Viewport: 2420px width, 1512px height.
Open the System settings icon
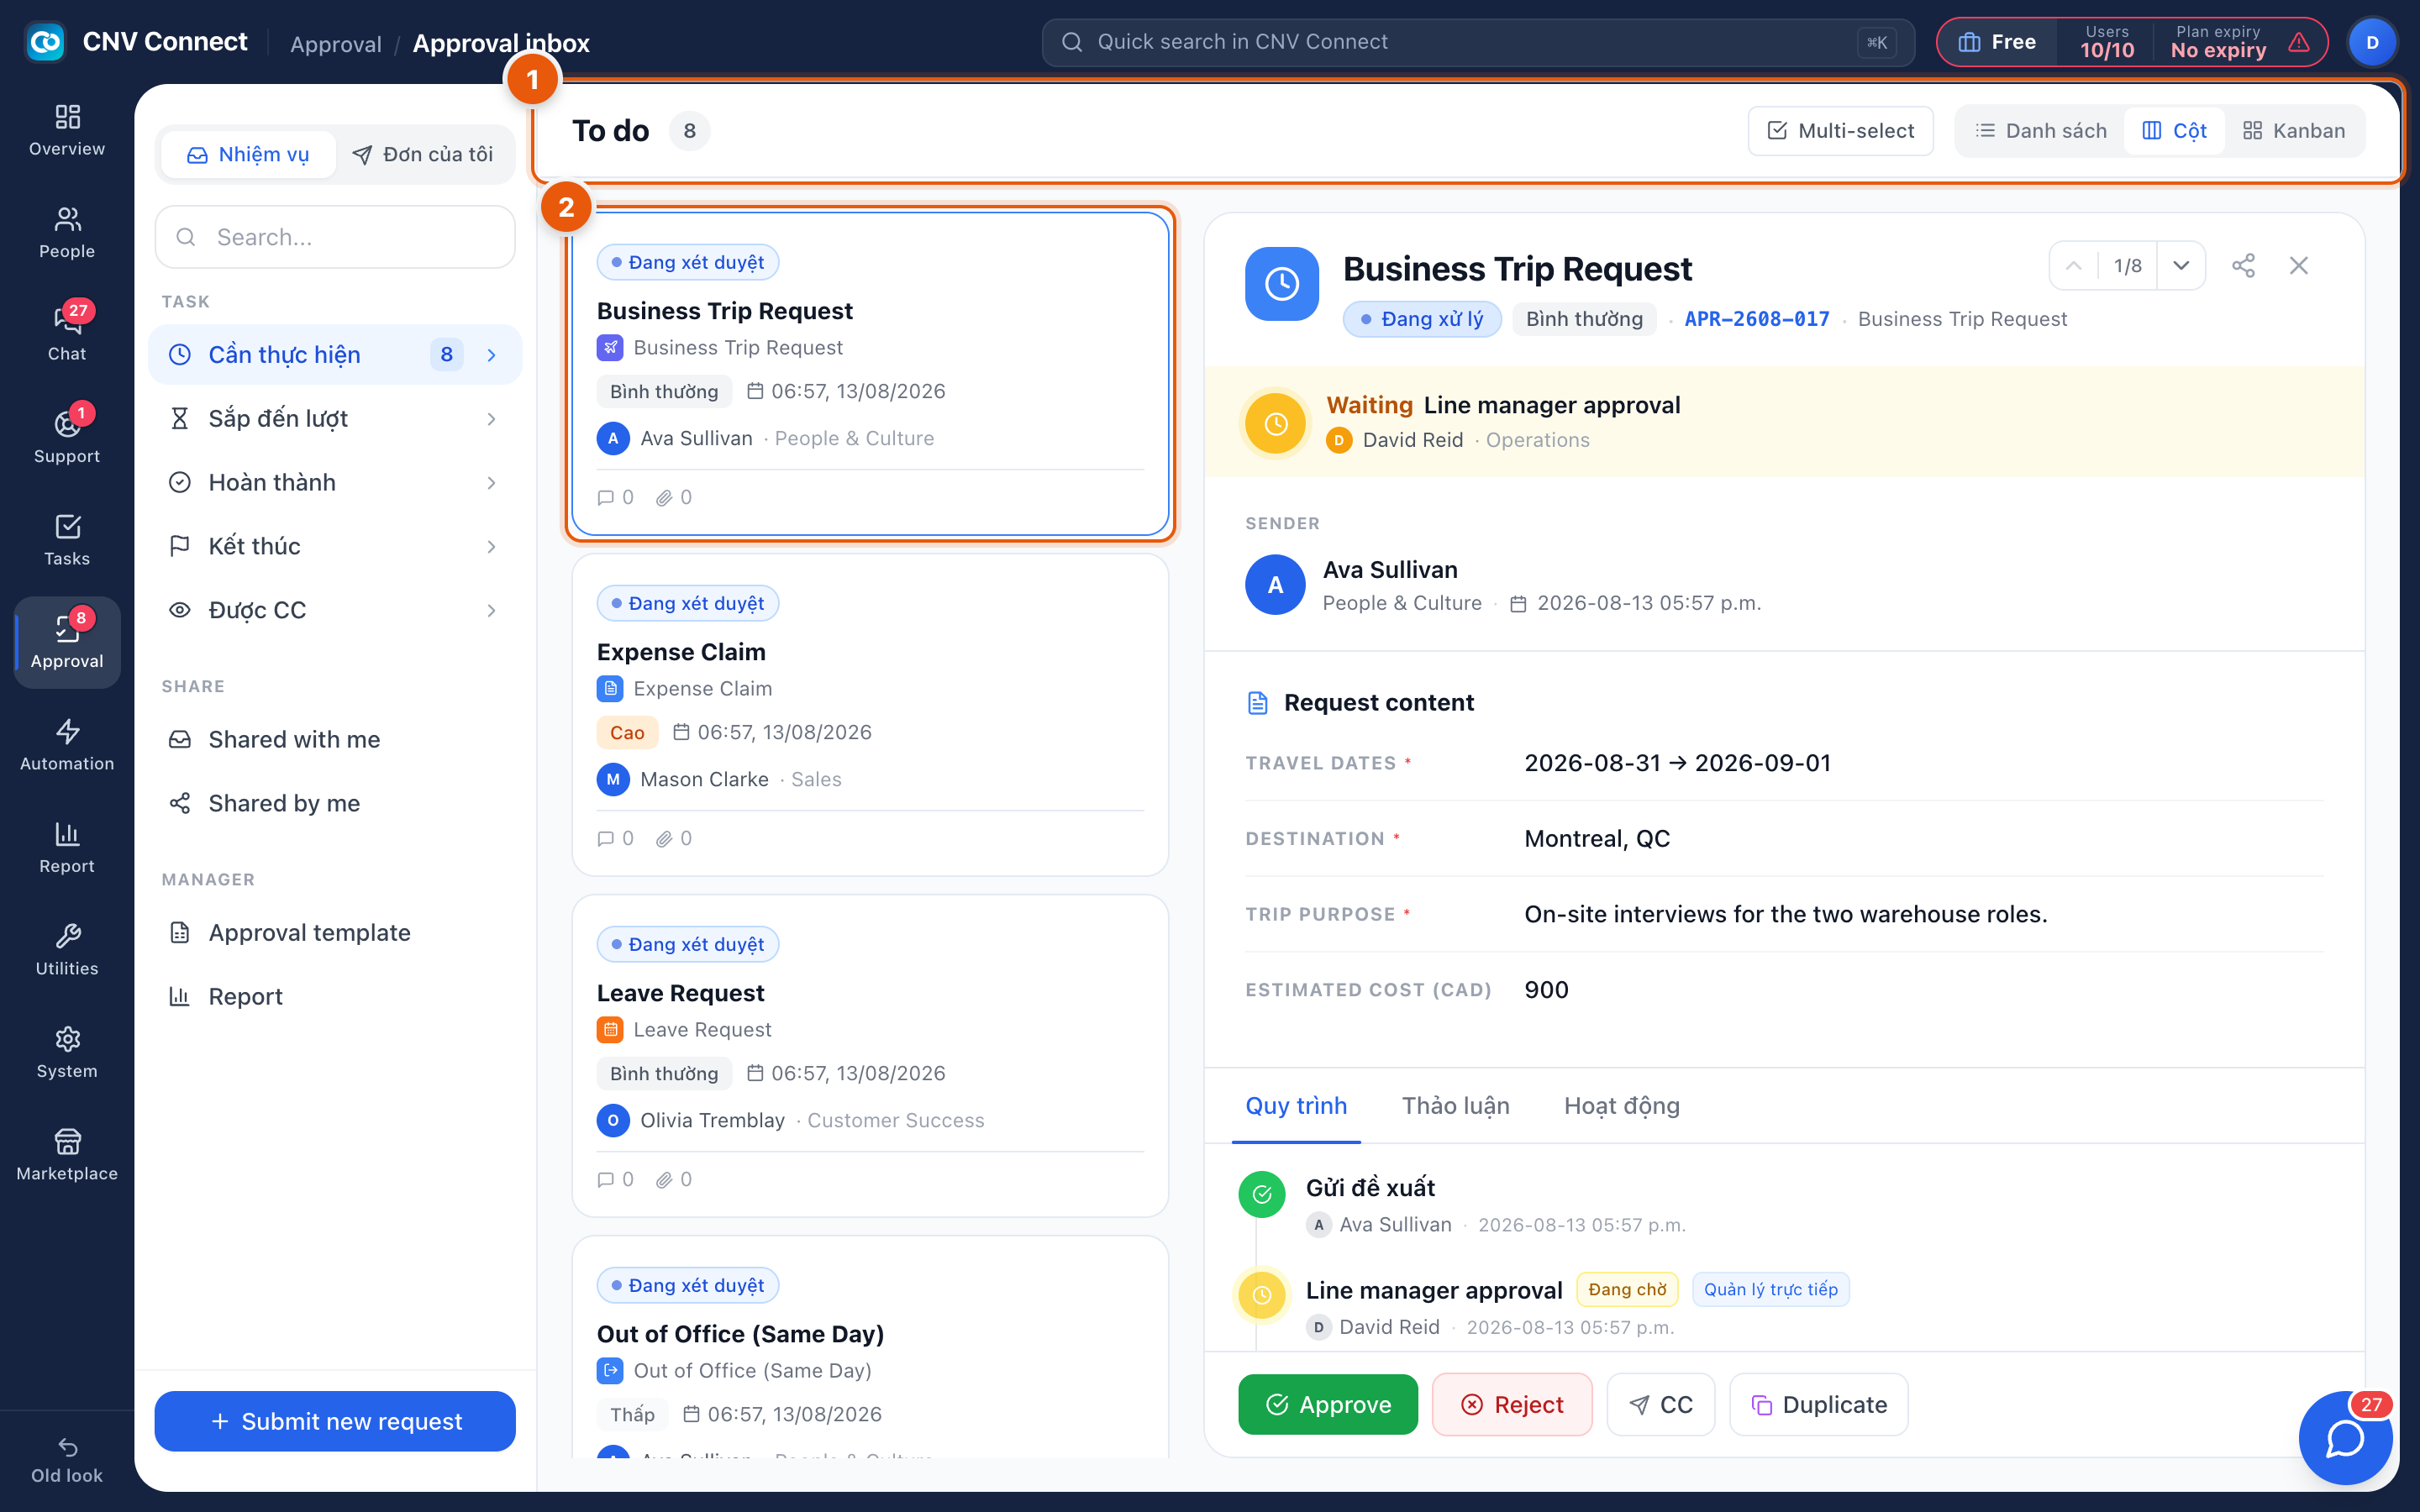[67, 1052]
